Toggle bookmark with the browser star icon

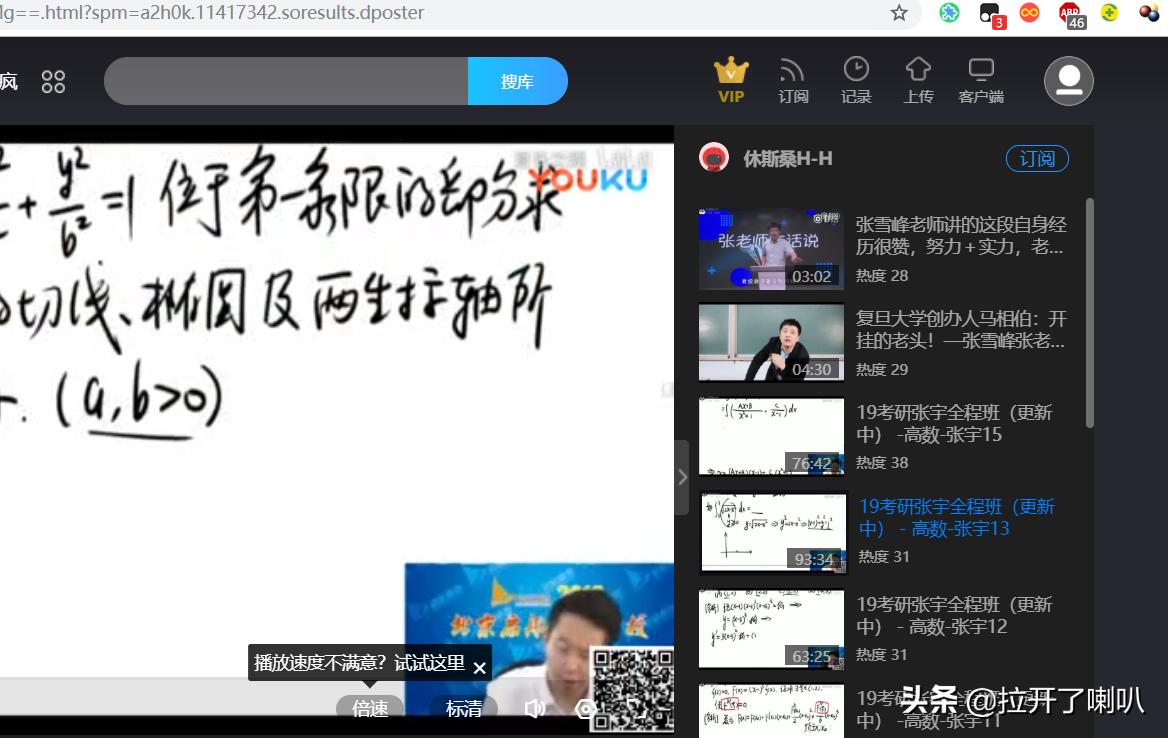[898, 15]
